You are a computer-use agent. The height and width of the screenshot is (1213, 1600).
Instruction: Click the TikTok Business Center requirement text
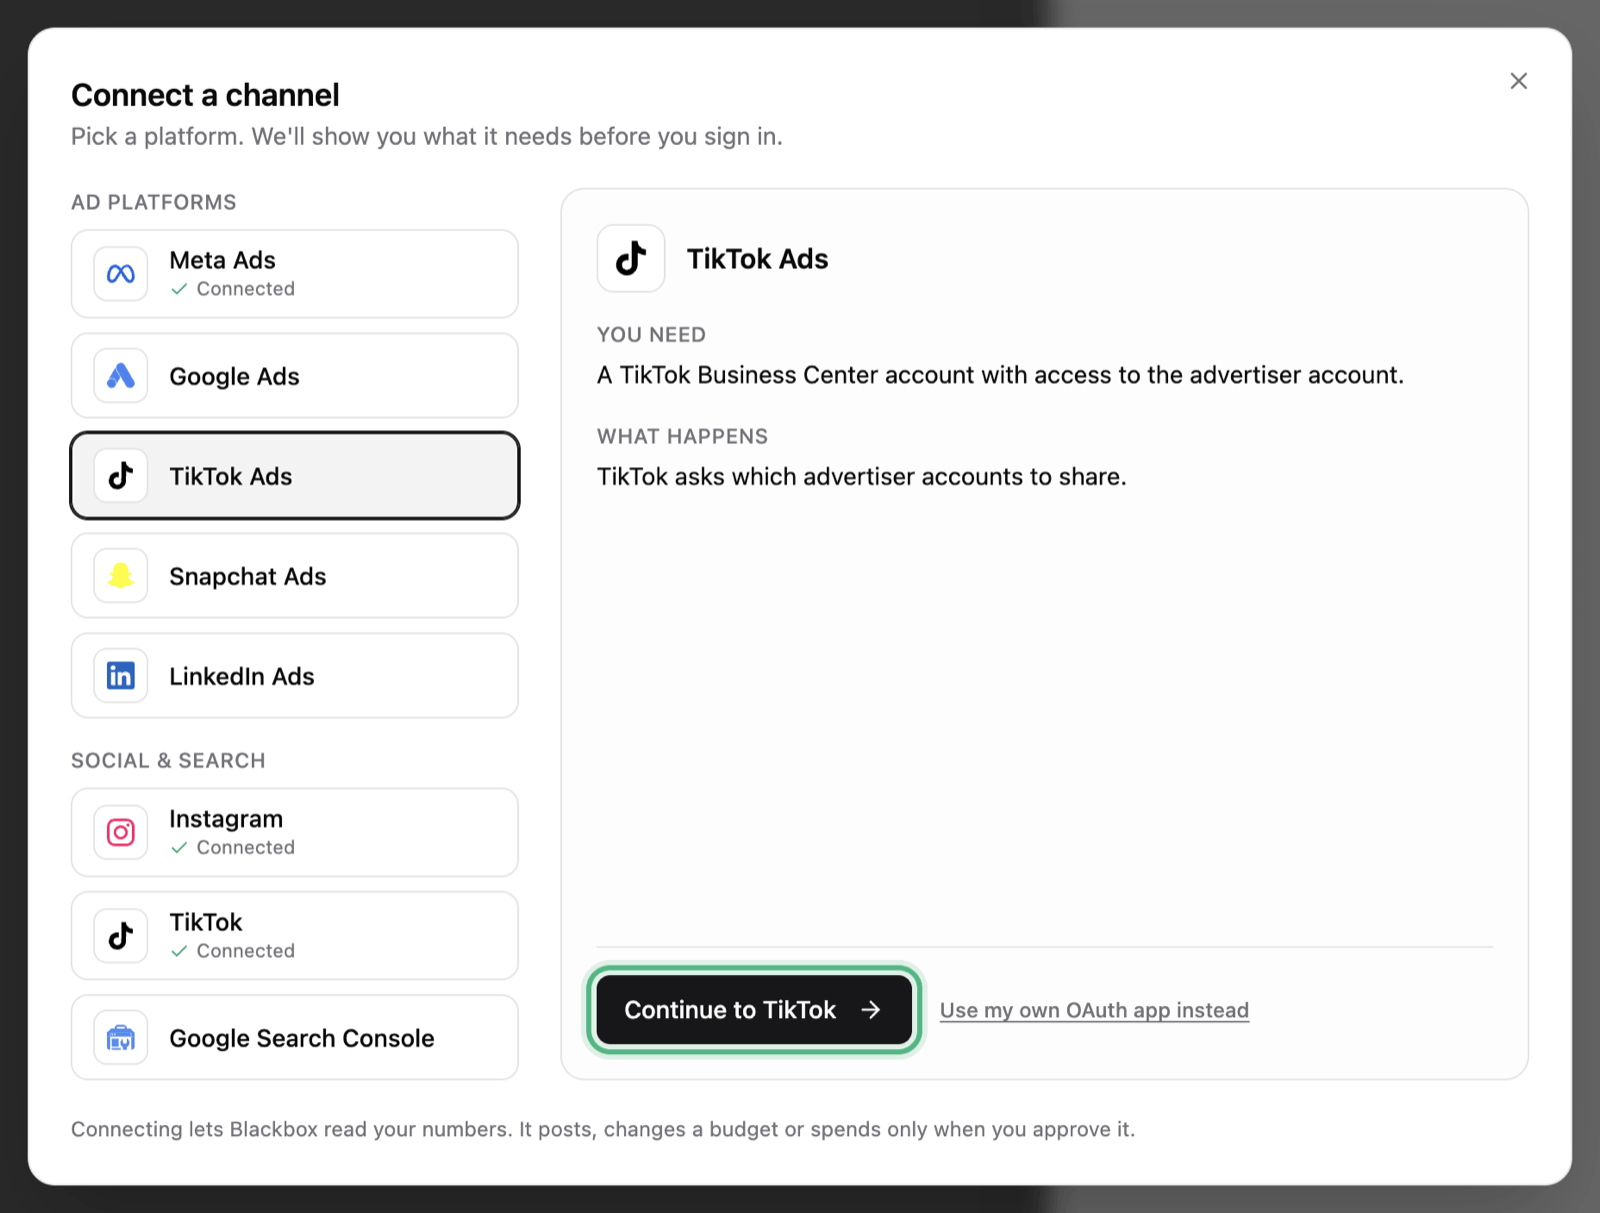point(1000,375)
